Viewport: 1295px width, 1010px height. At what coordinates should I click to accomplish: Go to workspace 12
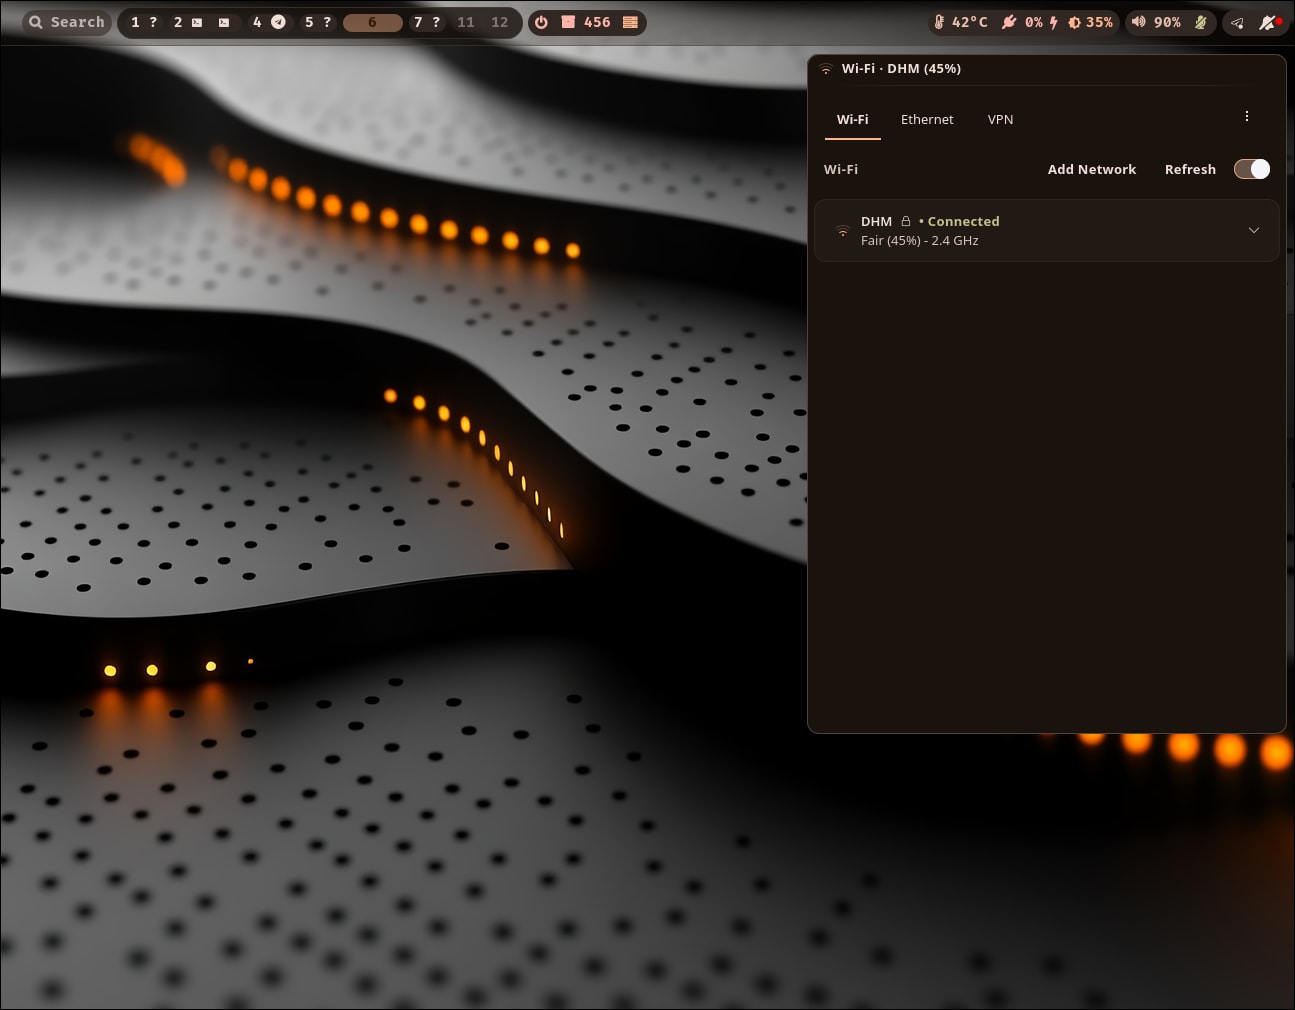click(x=500, y=22)
